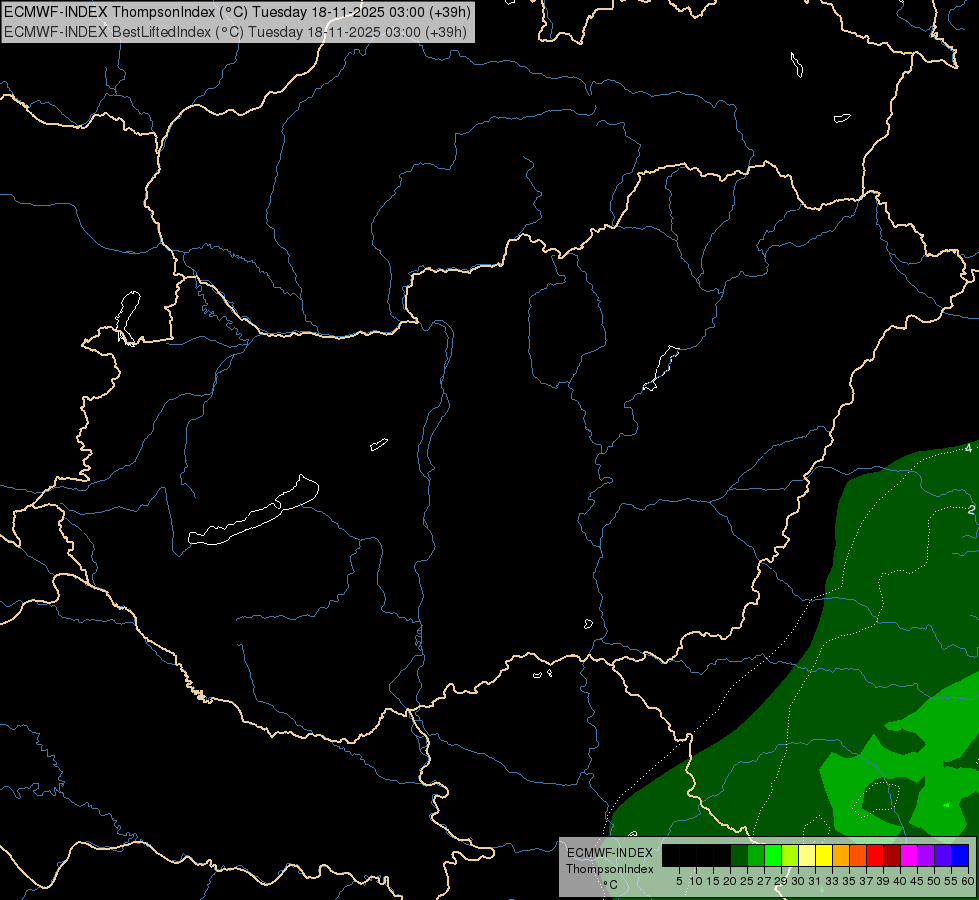Screen dimensions: 979x900
Task: Select the orange-red 35–37 legend swatch
Action: pos(858,855)
